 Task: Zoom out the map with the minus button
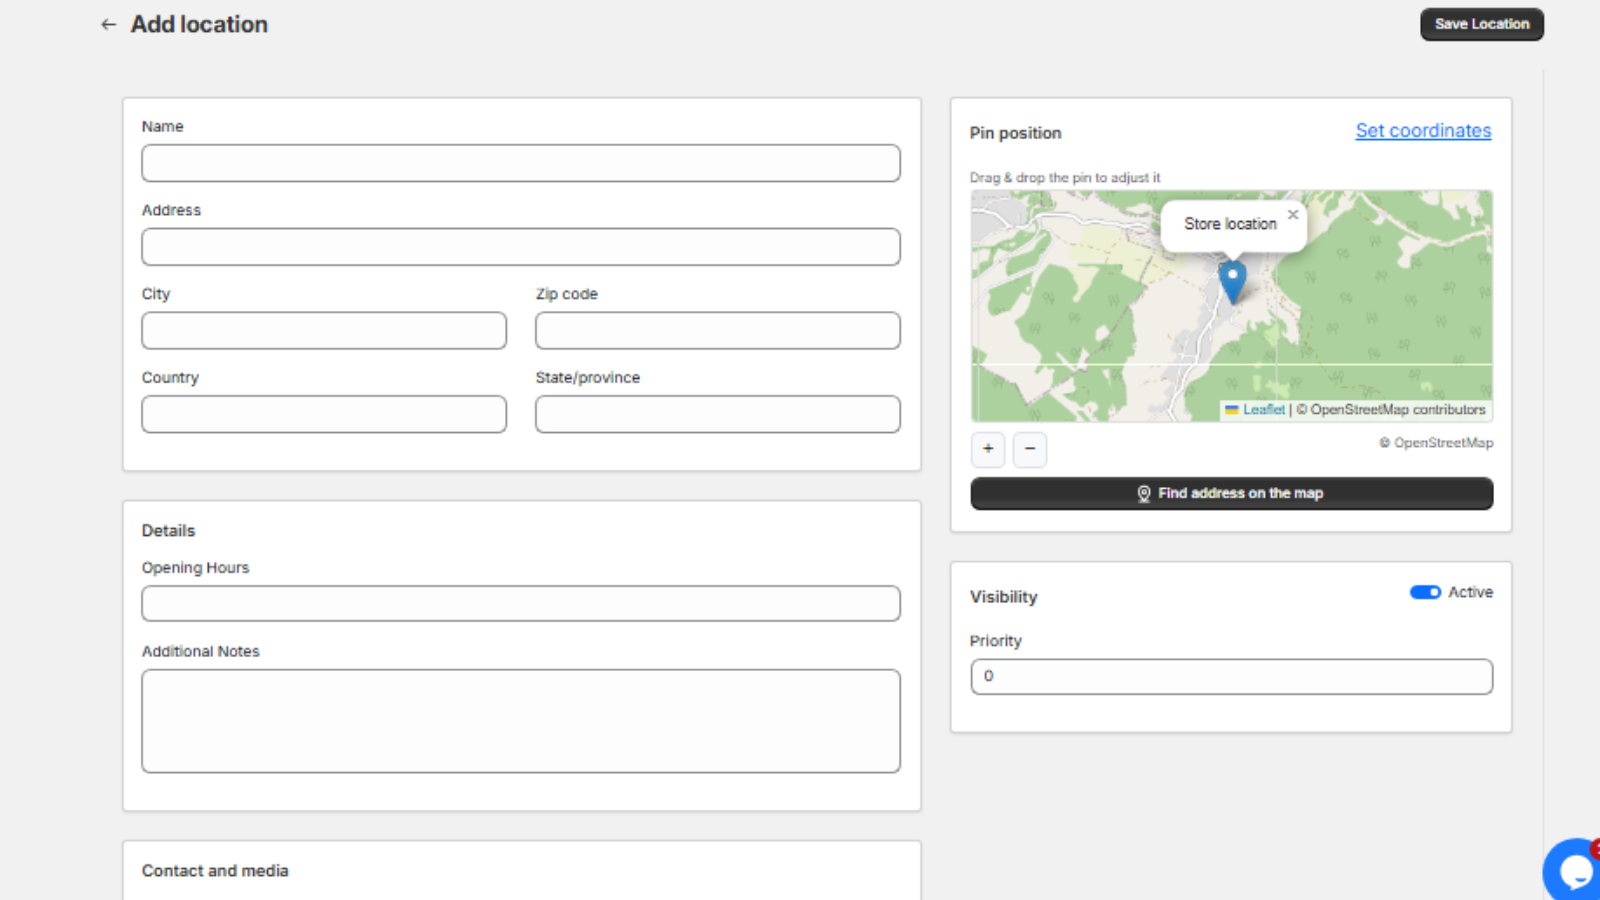tap(1030, 449)
